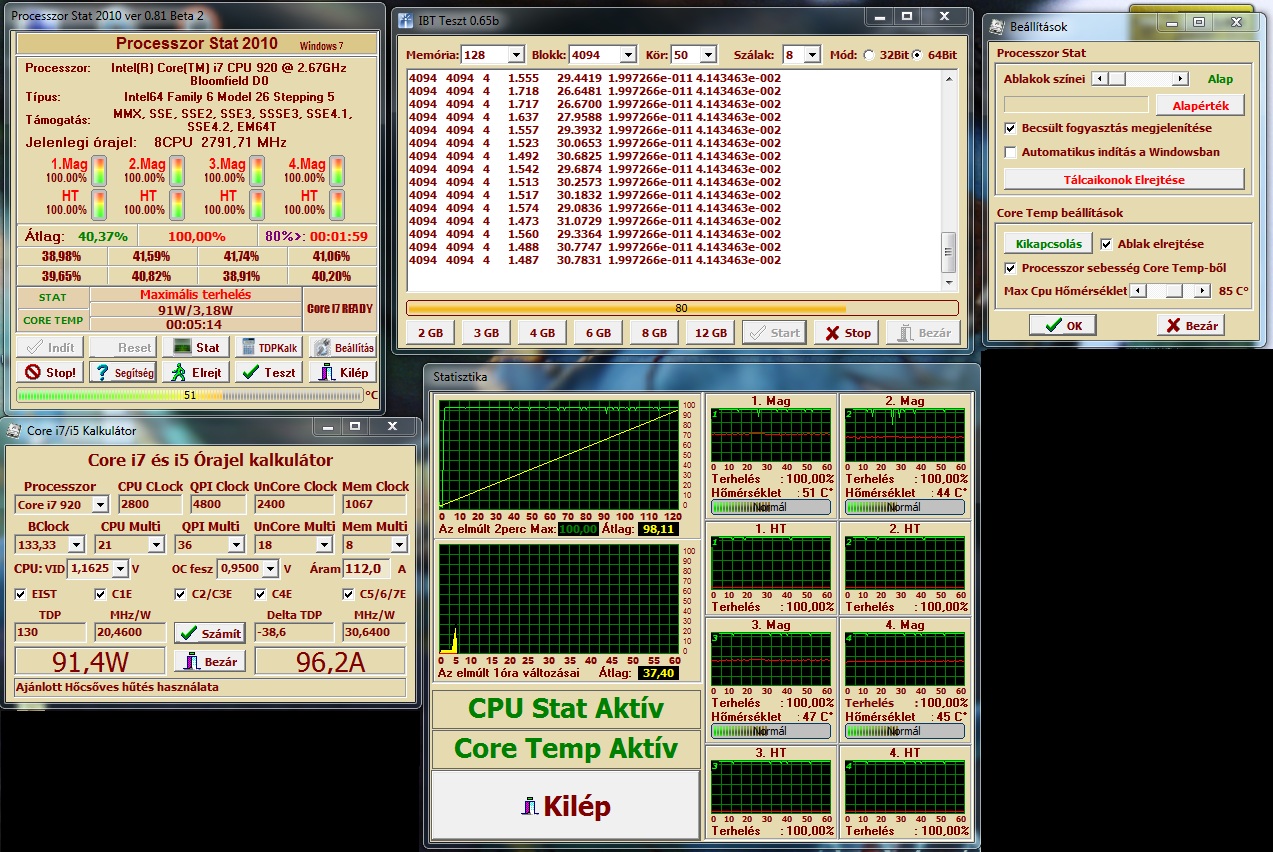This screenshot has height=852, width=1273.
Task: Click the Kikapcsolás button in Beállítások
Action: [1048, 244]
